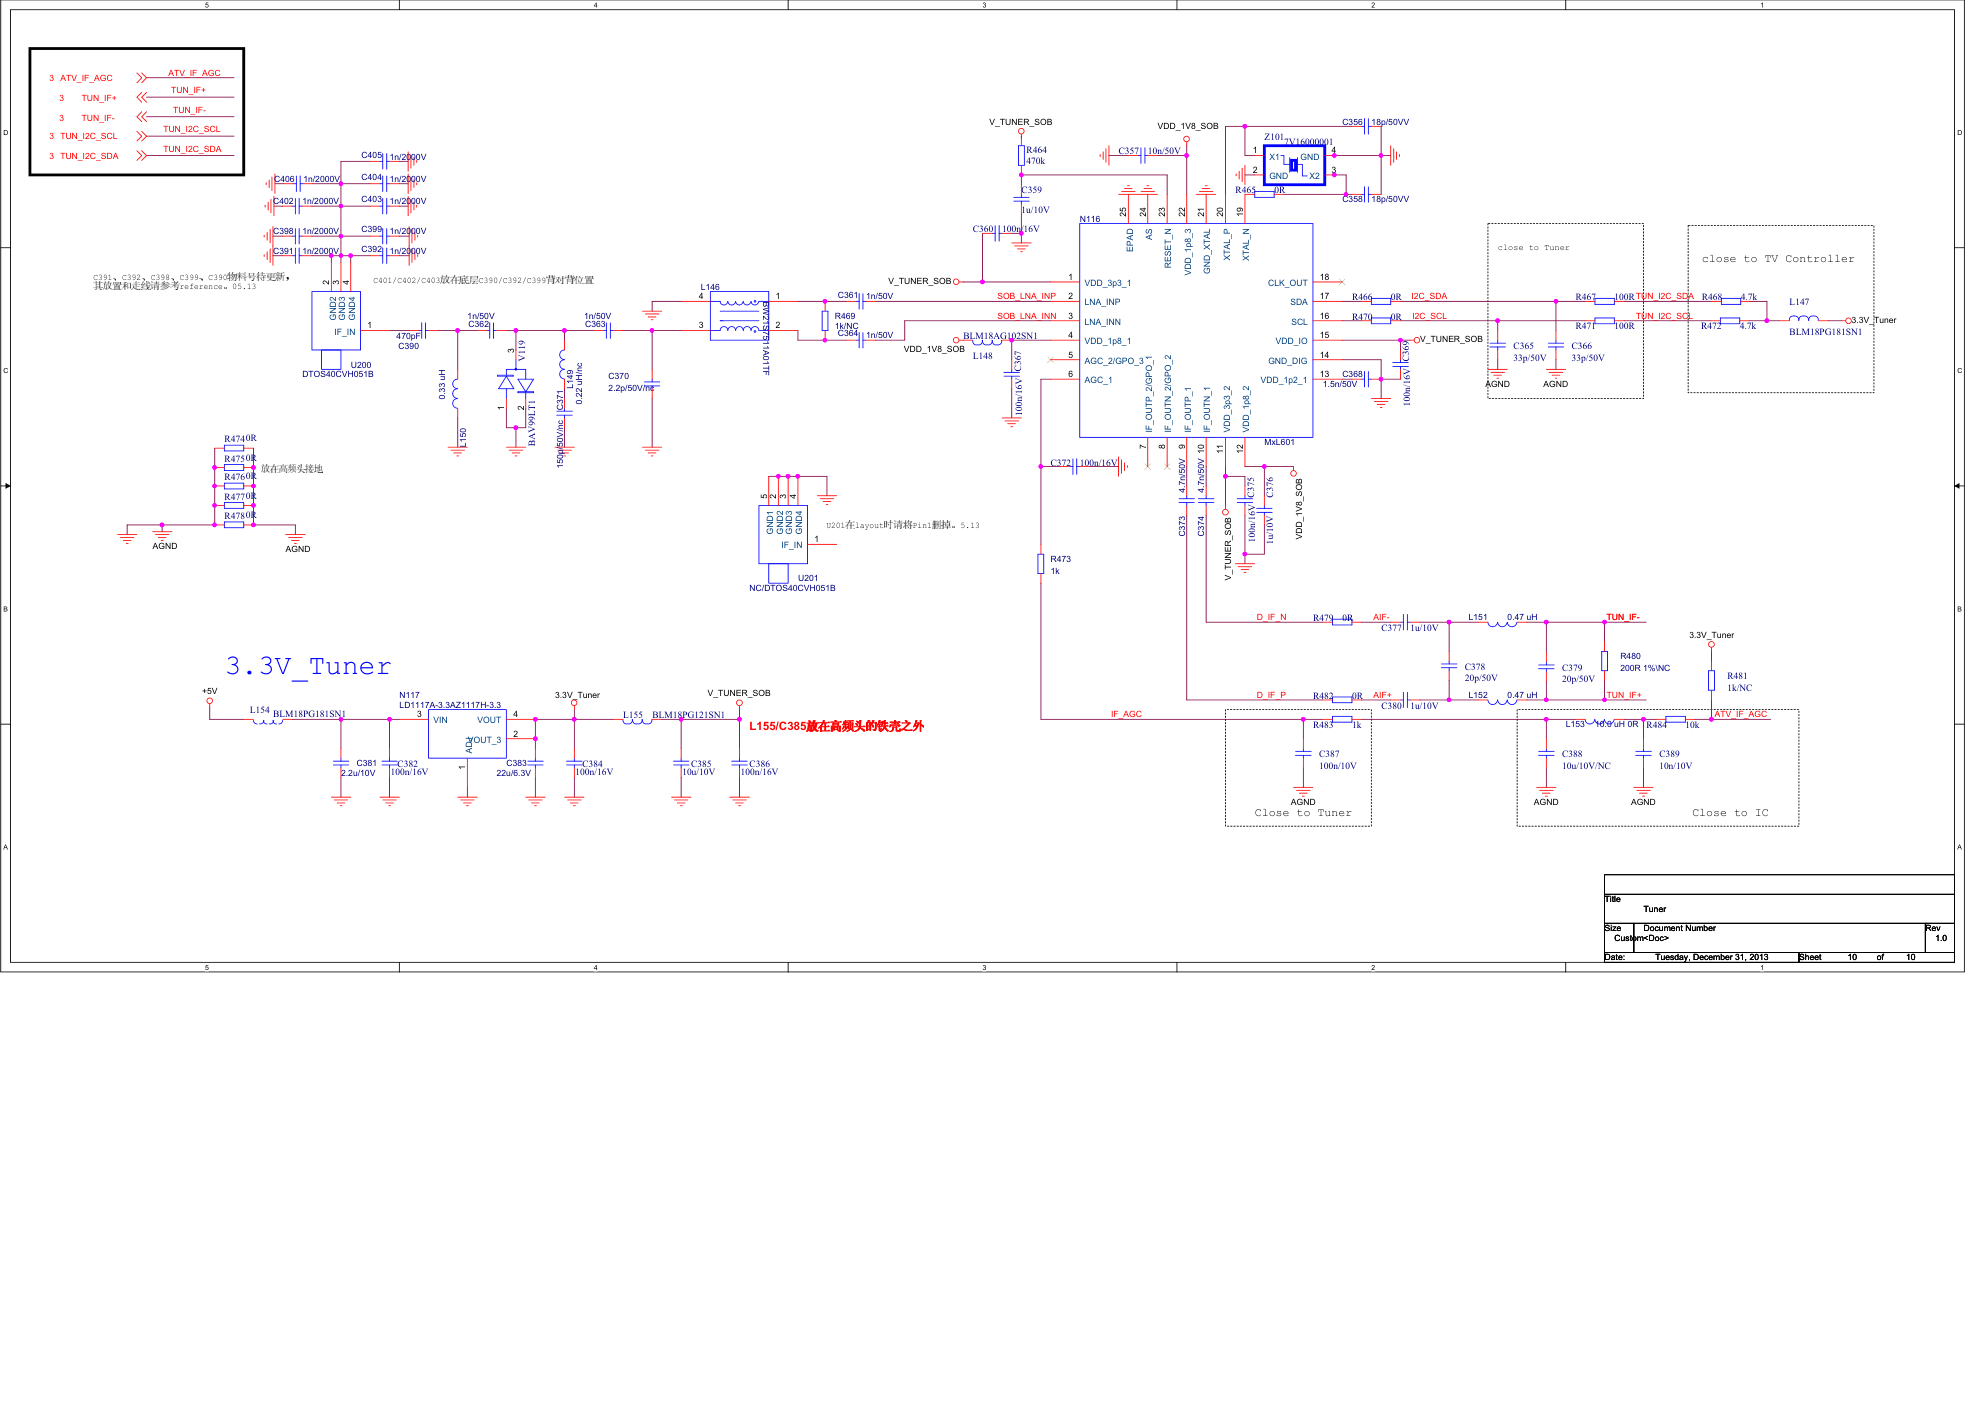Image resolution: width=1985 pixels, height=1404 pixels.
Task: Click the C390 470pF capacitor label
Action: point(408,341)
